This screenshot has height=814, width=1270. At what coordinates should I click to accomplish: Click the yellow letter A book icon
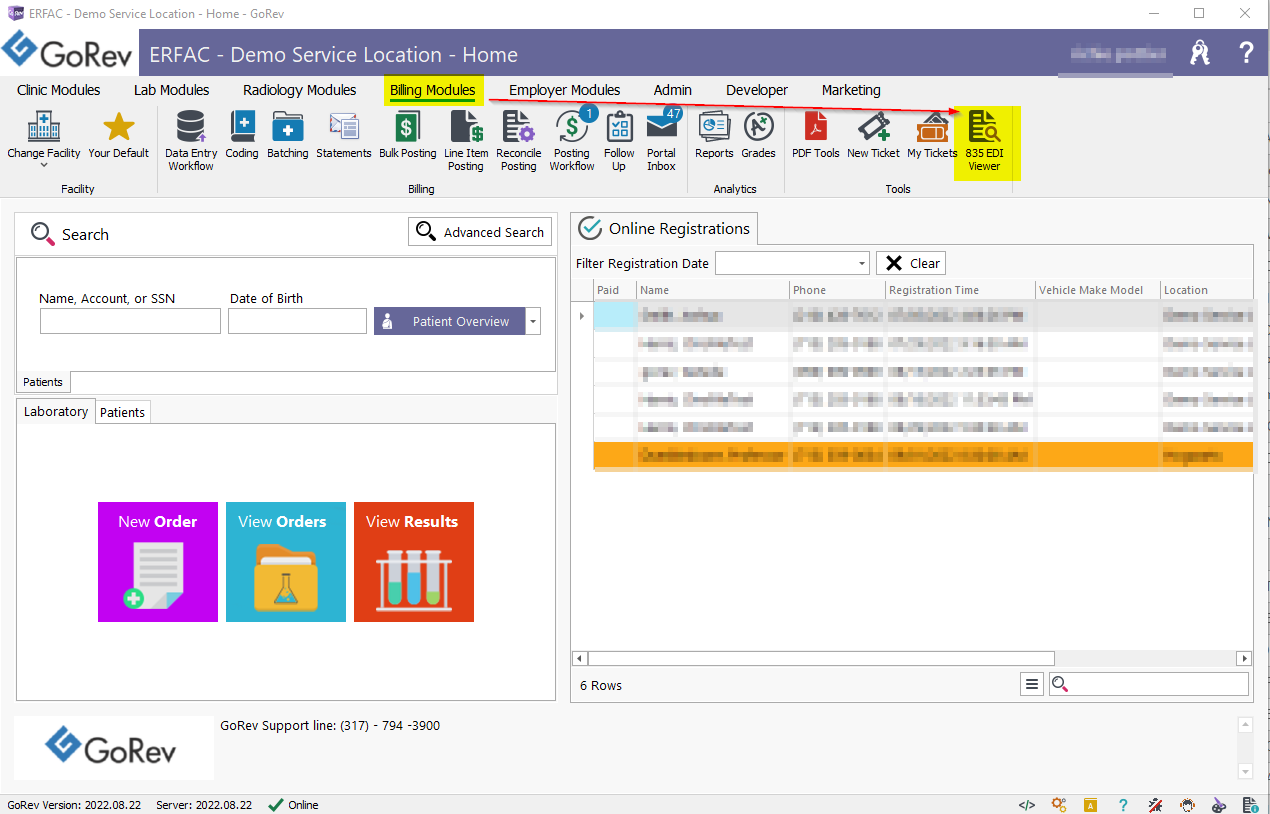tap(1091, 805)
